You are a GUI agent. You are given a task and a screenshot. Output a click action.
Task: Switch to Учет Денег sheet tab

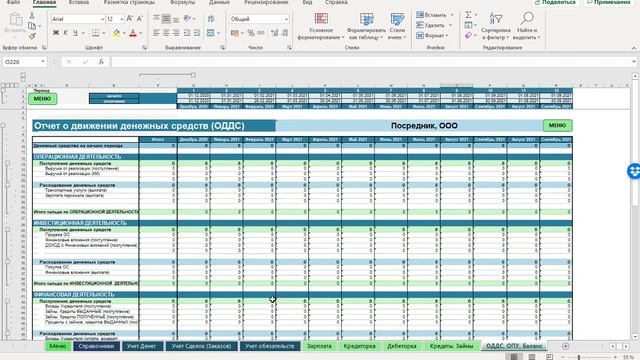tap(142, 346)
